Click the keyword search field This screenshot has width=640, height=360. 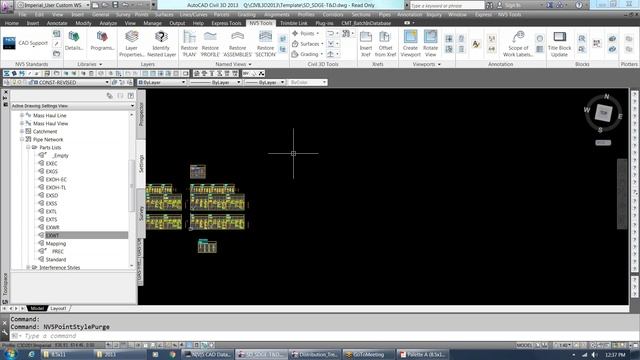coord(447,5)
